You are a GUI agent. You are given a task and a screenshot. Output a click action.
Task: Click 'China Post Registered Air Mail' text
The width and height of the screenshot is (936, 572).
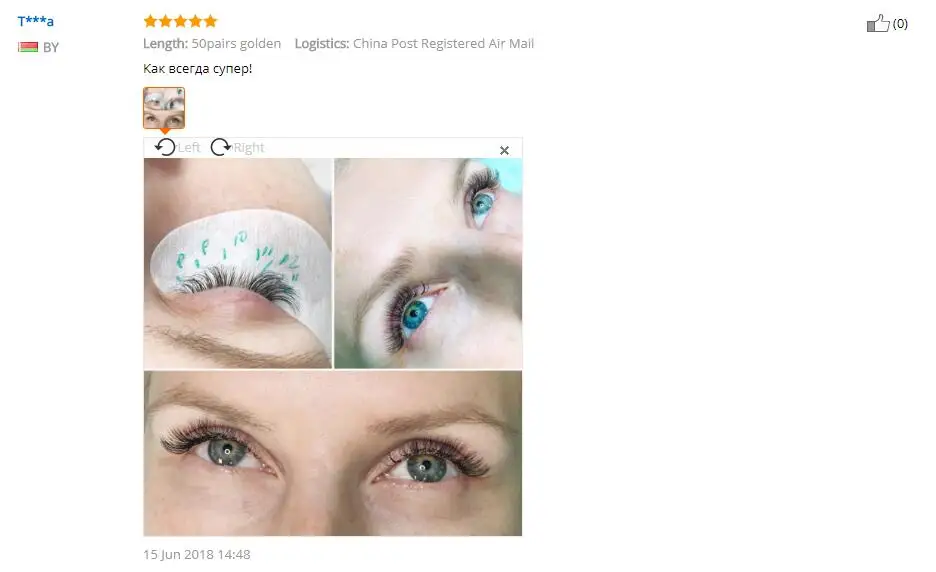[444, 44]
